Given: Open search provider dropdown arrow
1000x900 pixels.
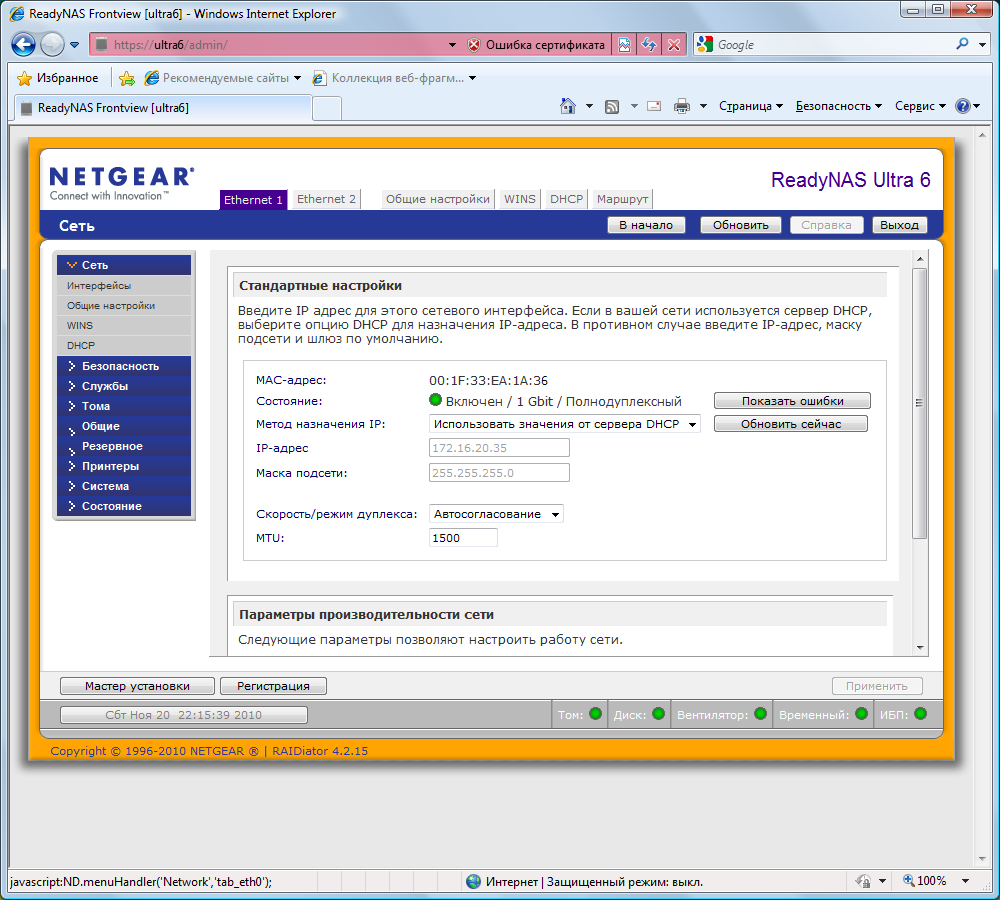Looking at the screenshot, I should (983, 45).
